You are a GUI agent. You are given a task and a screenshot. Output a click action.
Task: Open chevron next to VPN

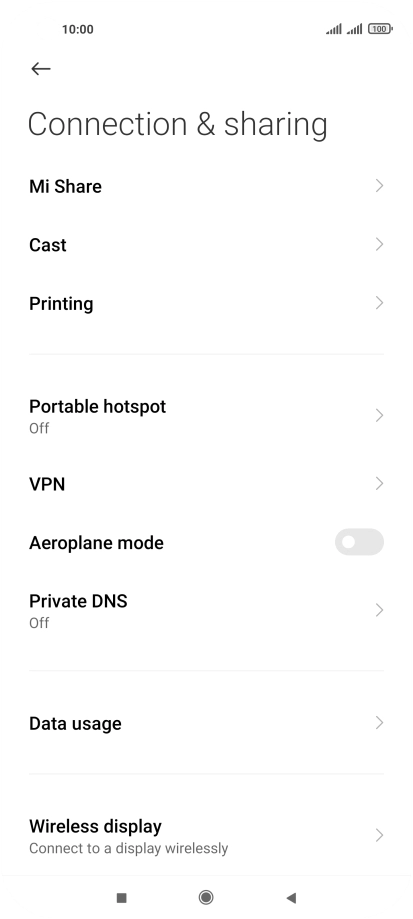click(x=379, y=484)
